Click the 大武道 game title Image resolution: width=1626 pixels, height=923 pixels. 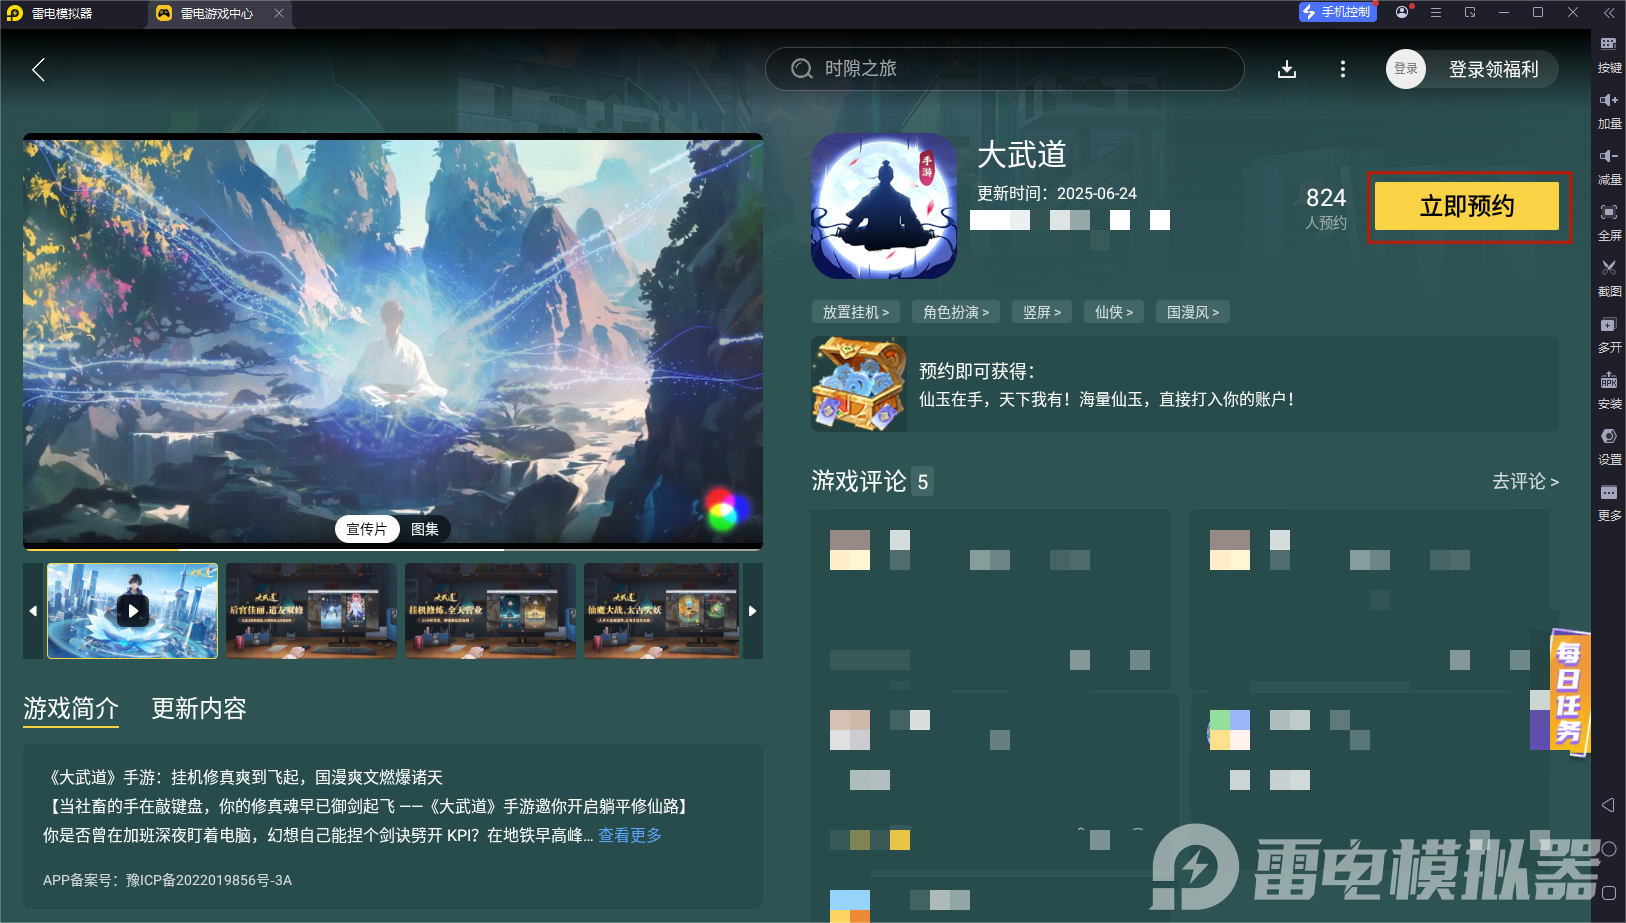pos(1022,155)
